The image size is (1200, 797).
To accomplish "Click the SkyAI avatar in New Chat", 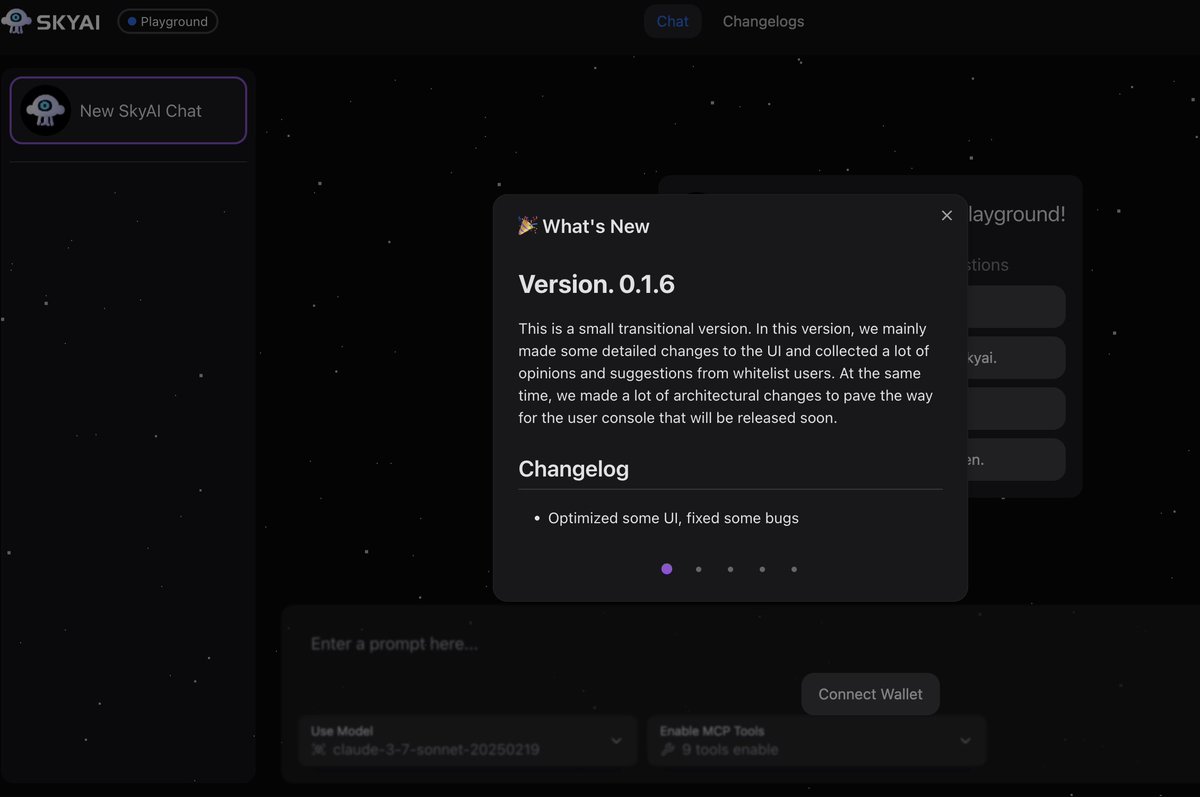I will (x=46, y=110).
